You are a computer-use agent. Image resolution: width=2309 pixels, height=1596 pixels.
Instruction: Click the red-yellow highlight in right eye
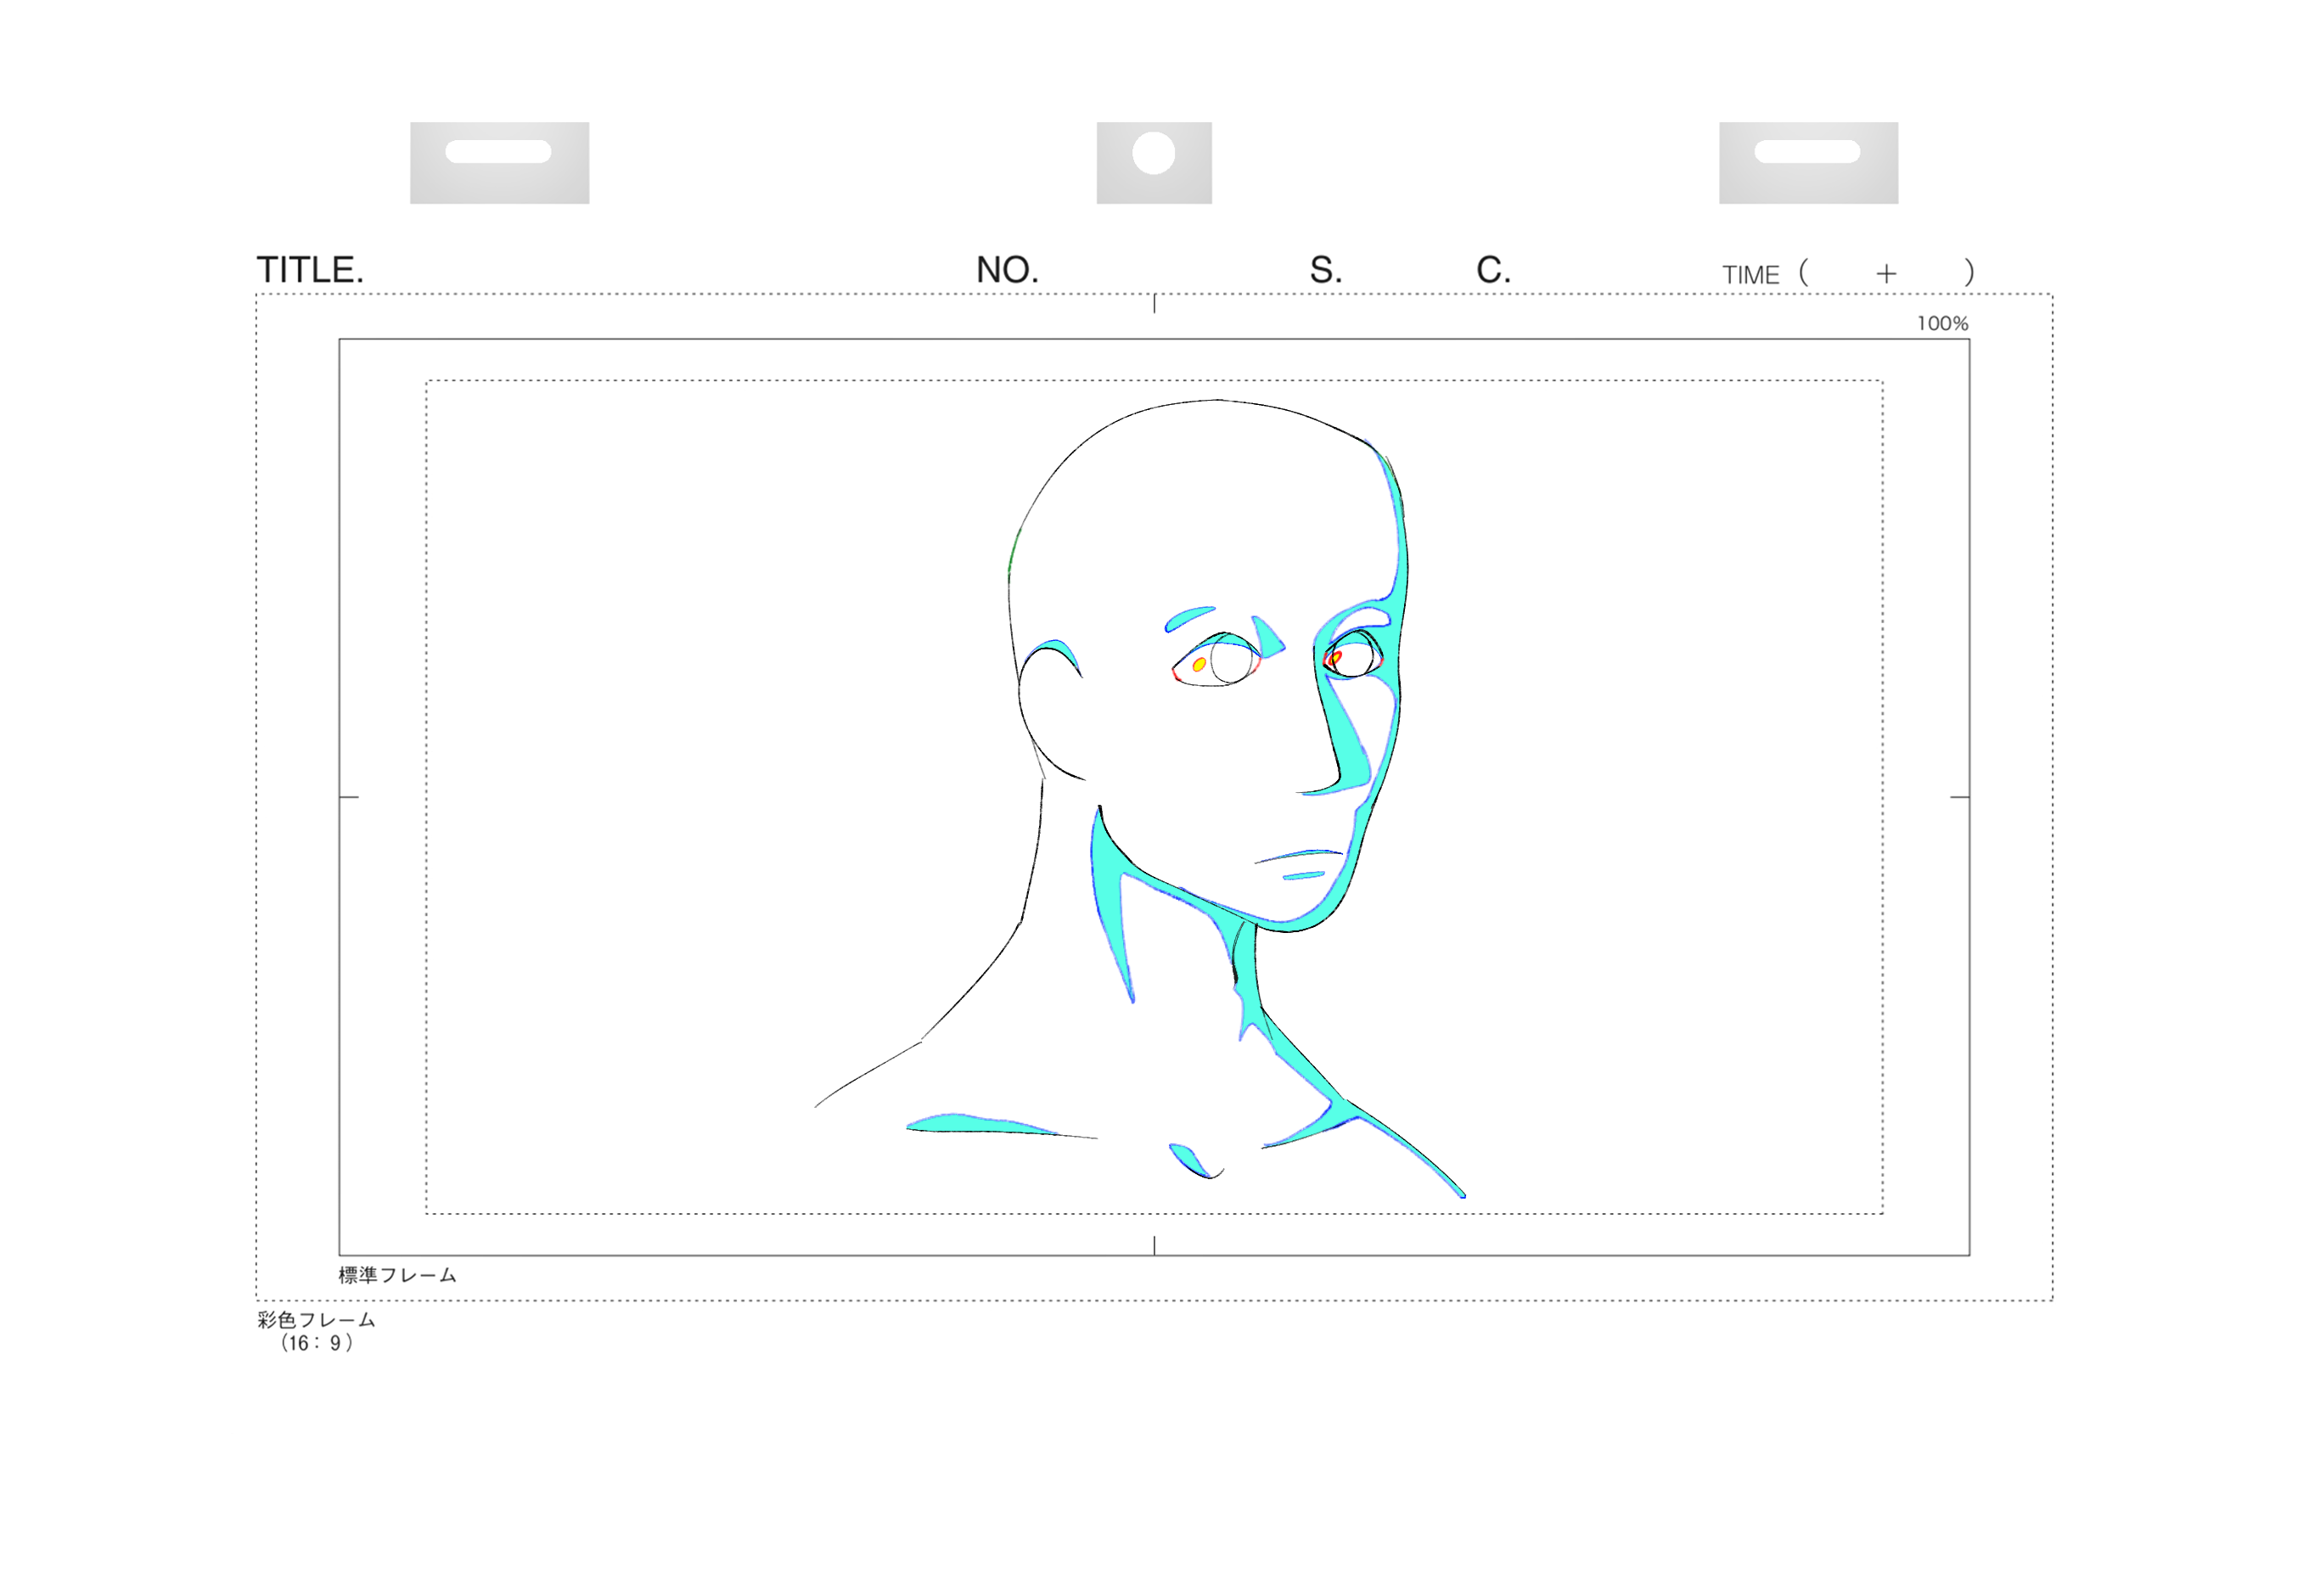(1335, 658)
